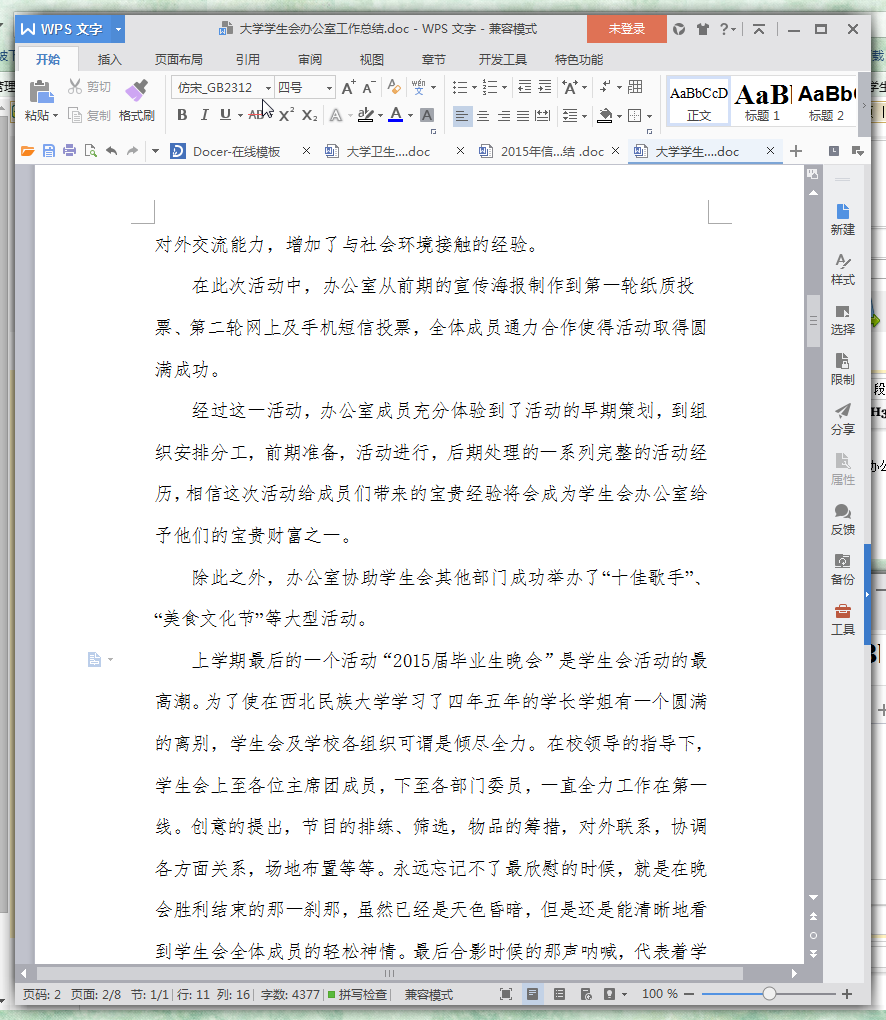Click the zoom in plus button
This screenshot has width=886, height=1020.
coord(847,994)
